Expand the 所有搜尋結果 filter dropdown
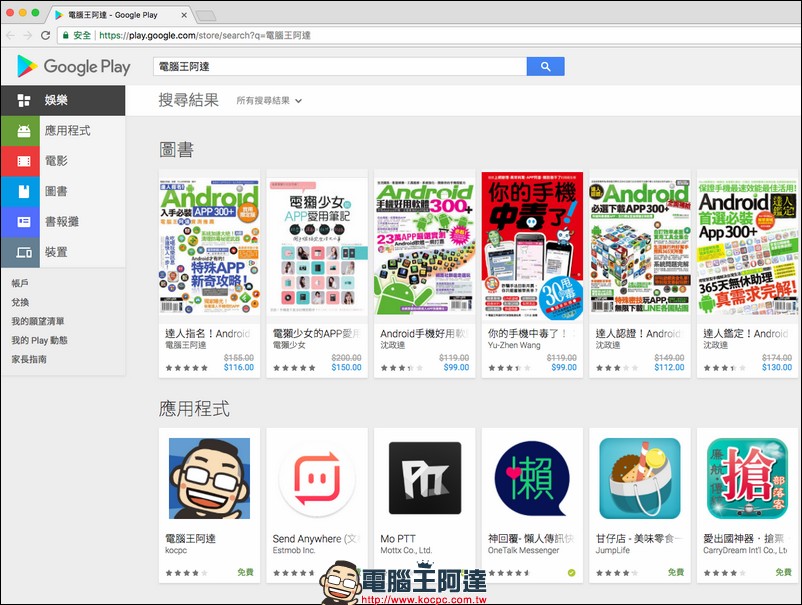Screen dimensions: 802x605 (269, 101)
